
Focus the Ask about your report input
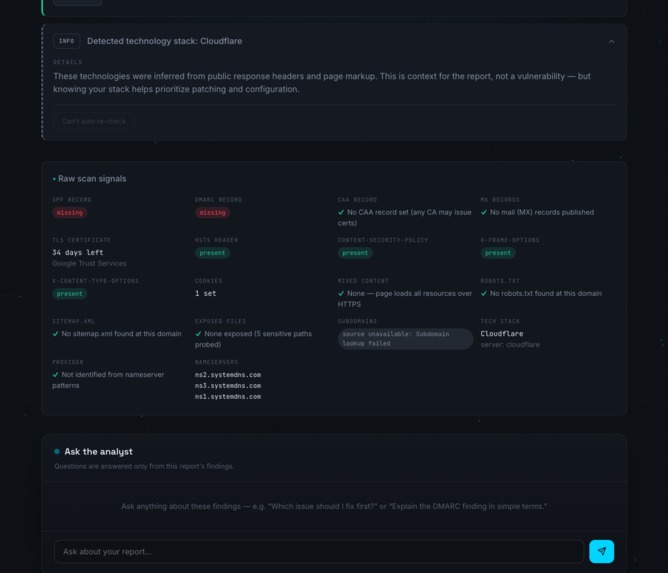[319, 552]
